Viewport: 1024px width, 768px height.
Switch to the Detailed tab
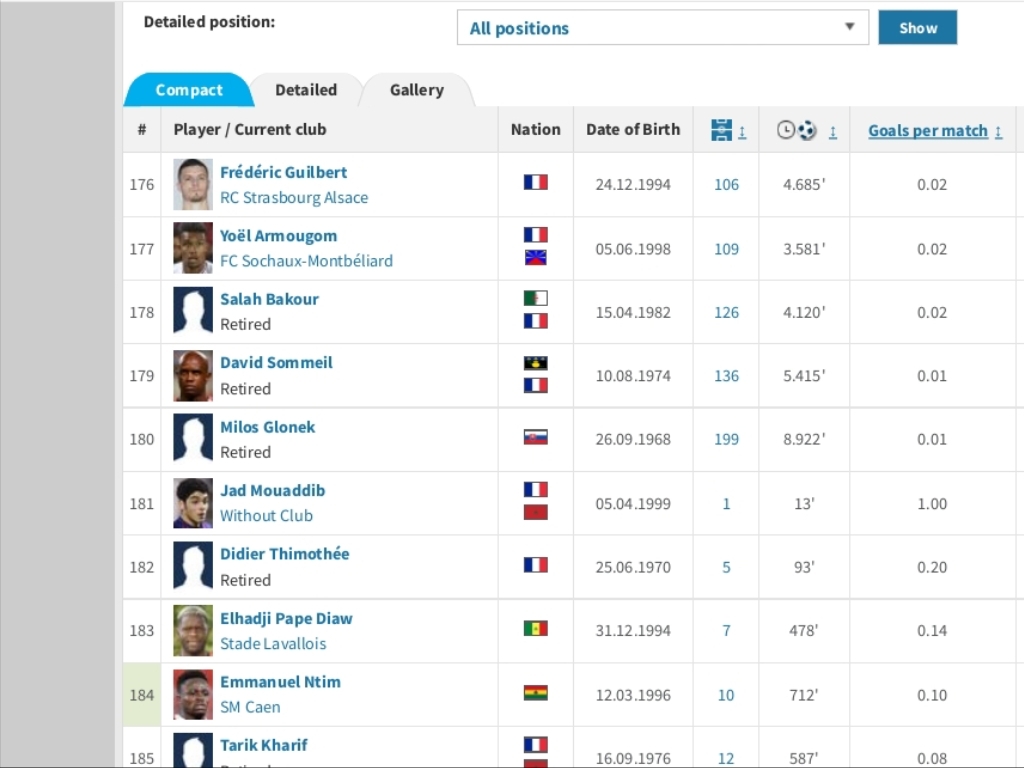point(306,90)
